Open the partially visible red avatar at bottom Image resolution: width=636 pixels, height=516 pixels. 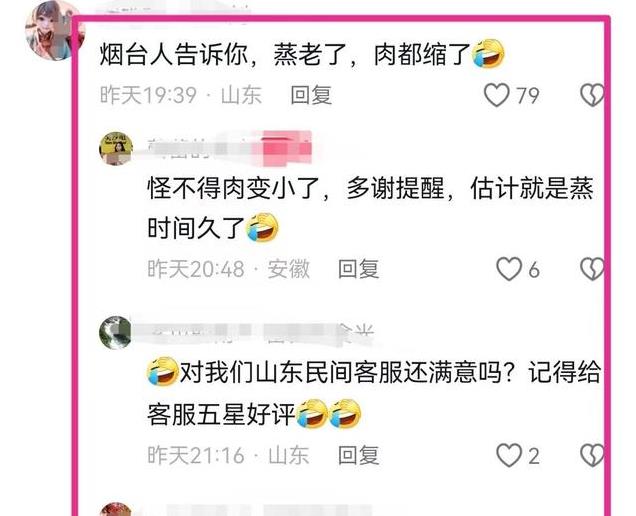(x=116, y=510)
